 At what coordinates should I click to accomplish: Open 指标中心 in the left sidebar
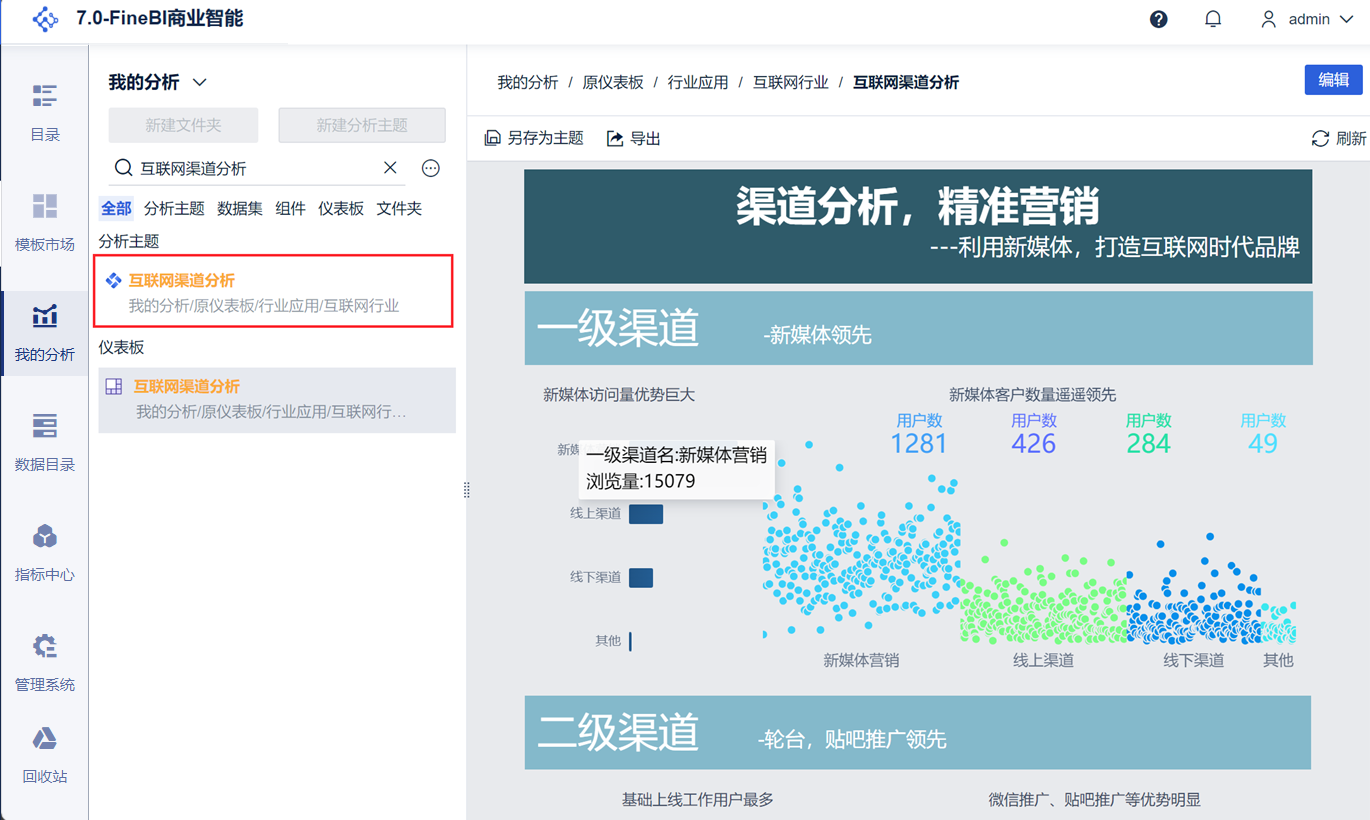tap(45, 552)
